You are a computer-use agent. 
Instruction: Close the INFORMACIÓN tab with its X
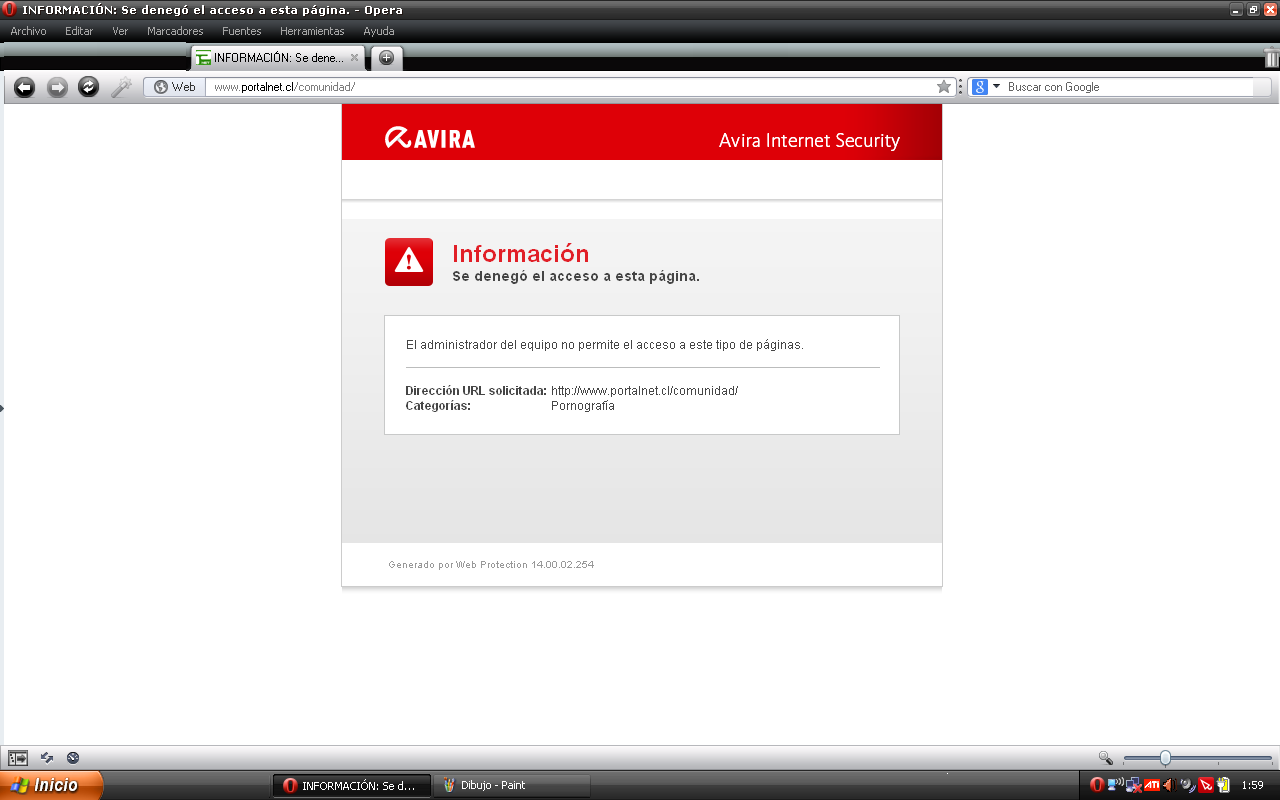pyautogui.click(x=354, y=57)
